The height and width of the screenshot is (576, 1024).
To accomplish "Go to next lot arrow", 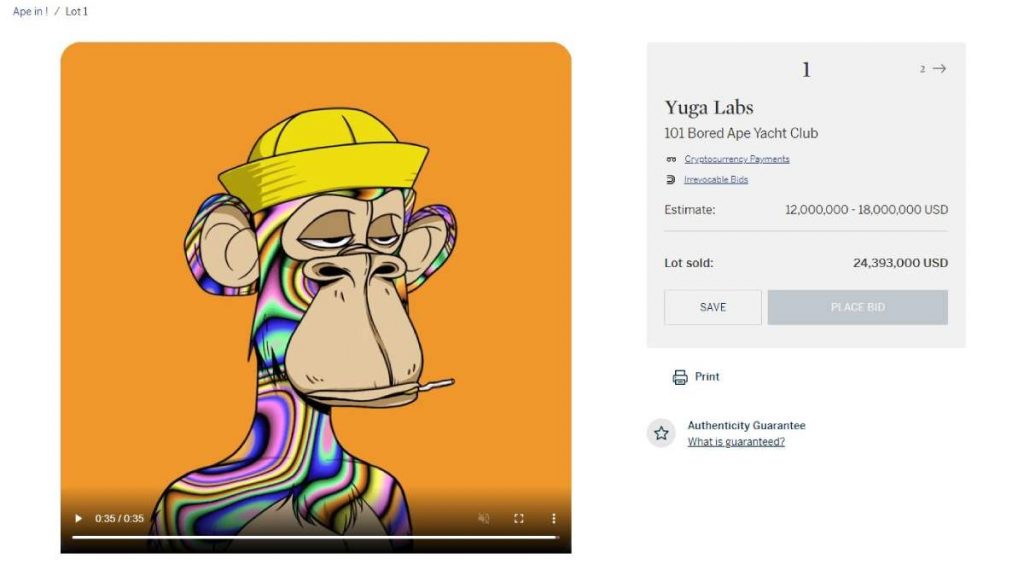I will tap(939, 69).
